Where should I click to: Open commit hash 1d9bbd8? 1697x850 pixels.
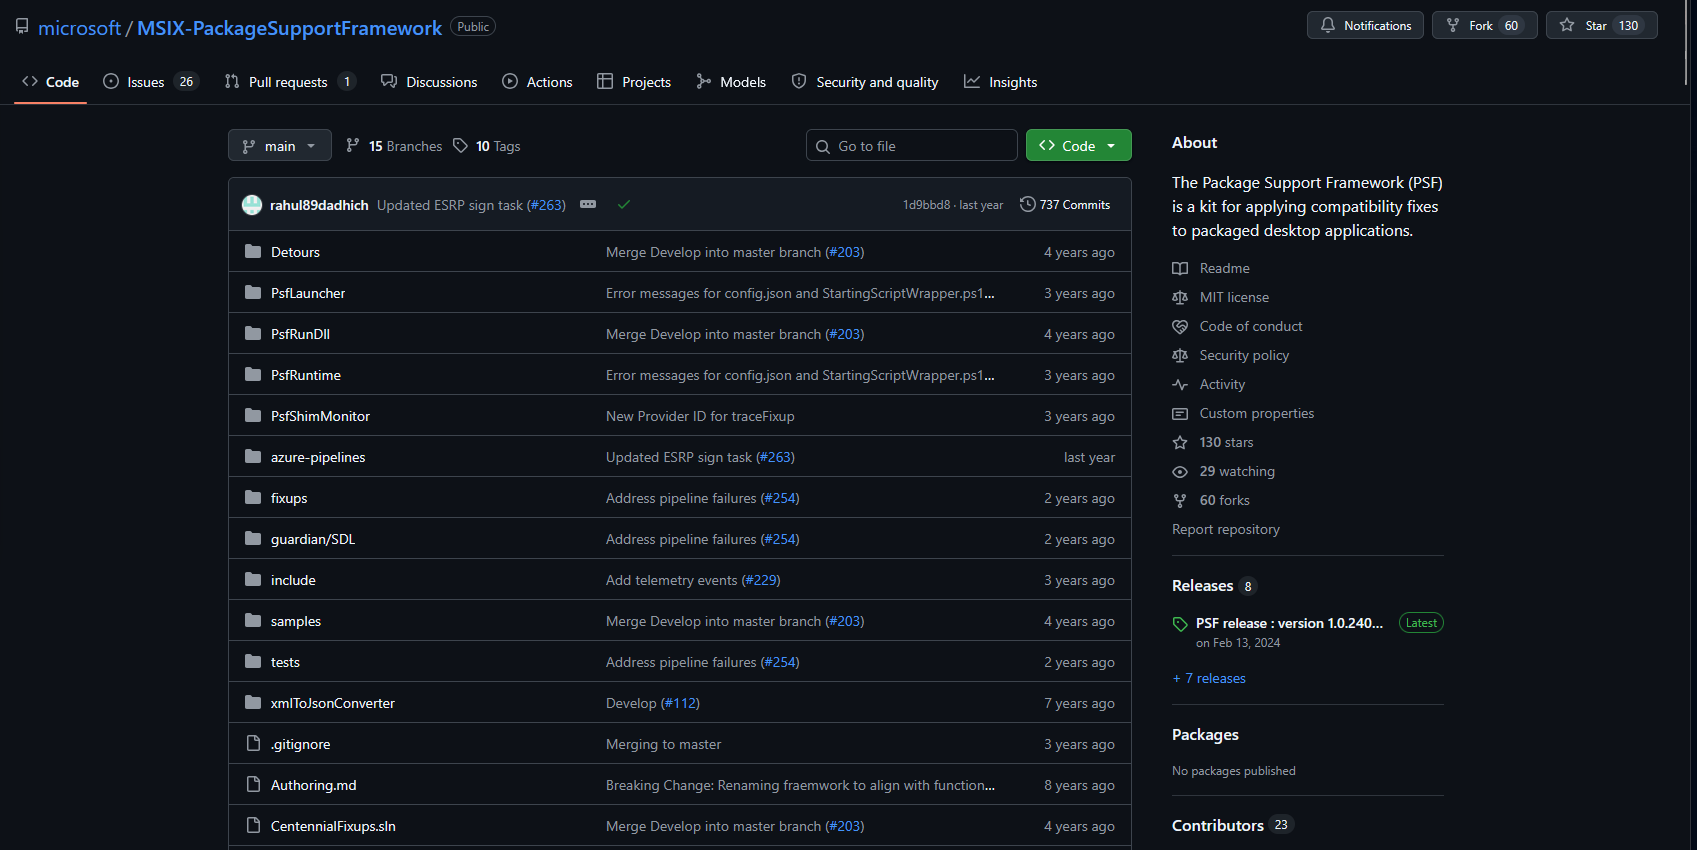click(x=926, y=205)
